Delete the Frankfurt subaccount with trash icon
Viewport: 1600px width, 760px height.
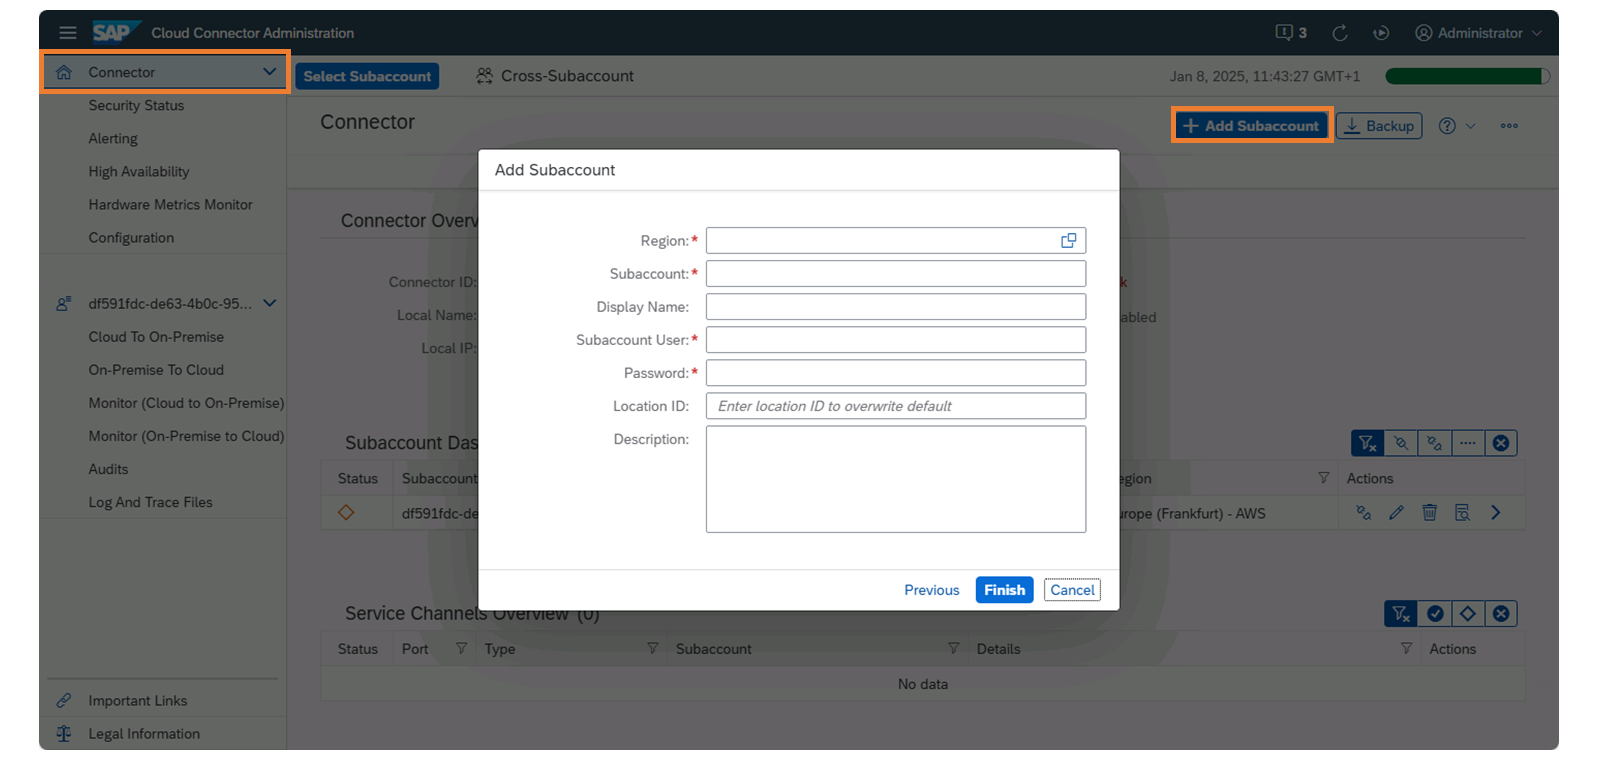(x=1429, y=512)
